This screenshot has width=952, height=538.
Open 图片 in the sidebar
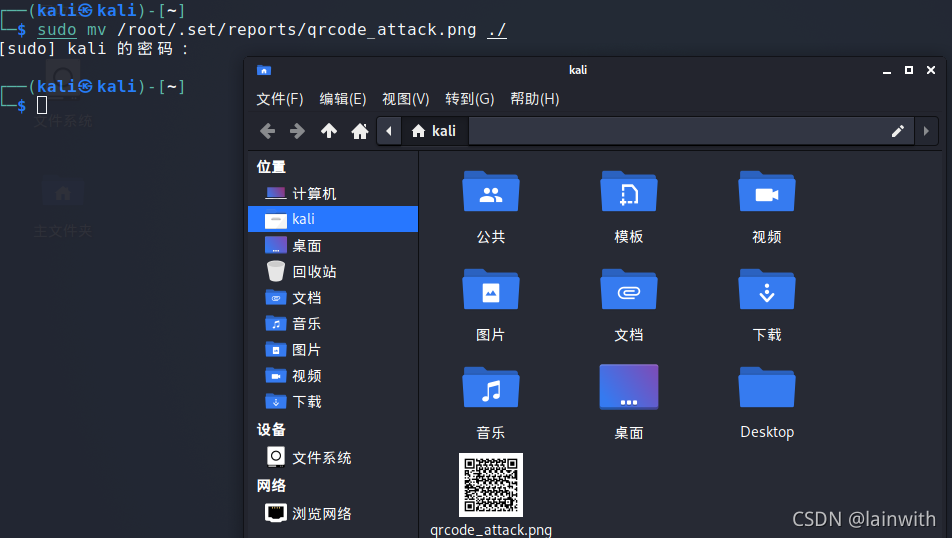333,350
